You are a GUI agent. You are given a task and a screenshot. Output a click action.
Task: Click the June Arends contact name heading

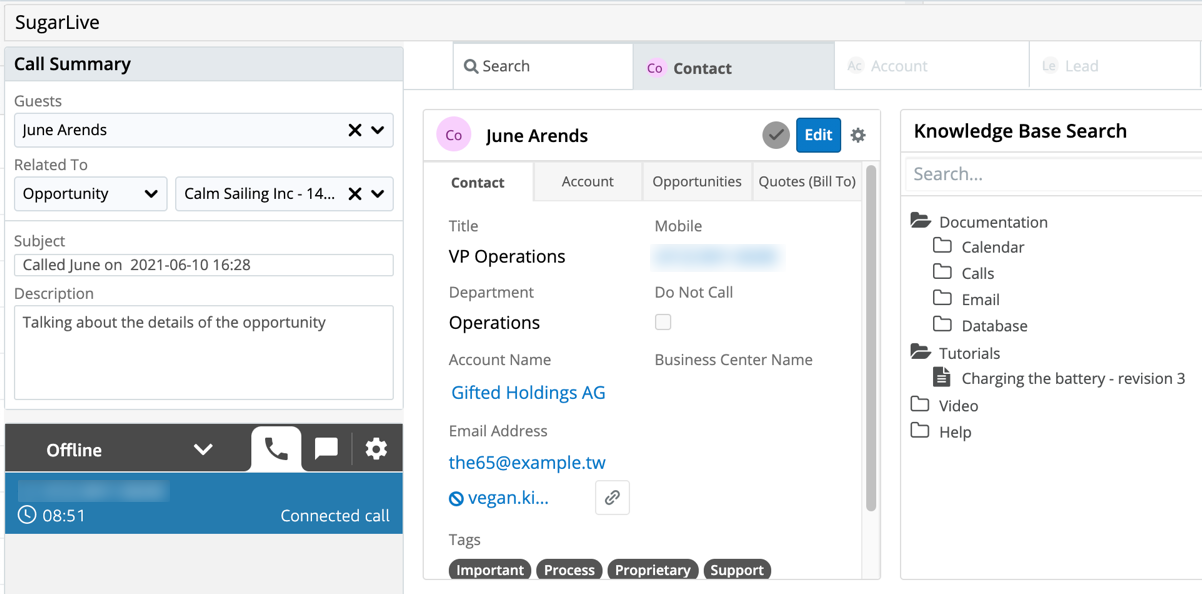tap(537, 136)
